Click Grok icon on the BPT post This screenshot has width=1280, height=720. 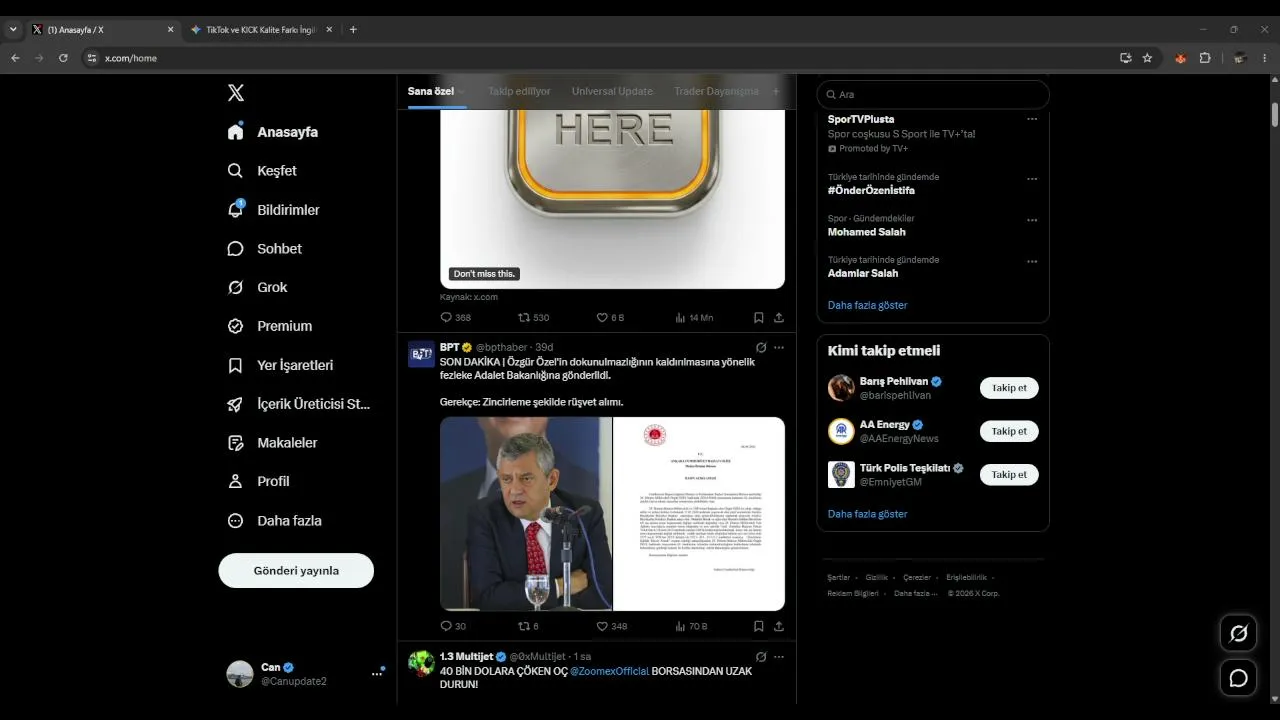pyautogui.click(x=761, y=348)
